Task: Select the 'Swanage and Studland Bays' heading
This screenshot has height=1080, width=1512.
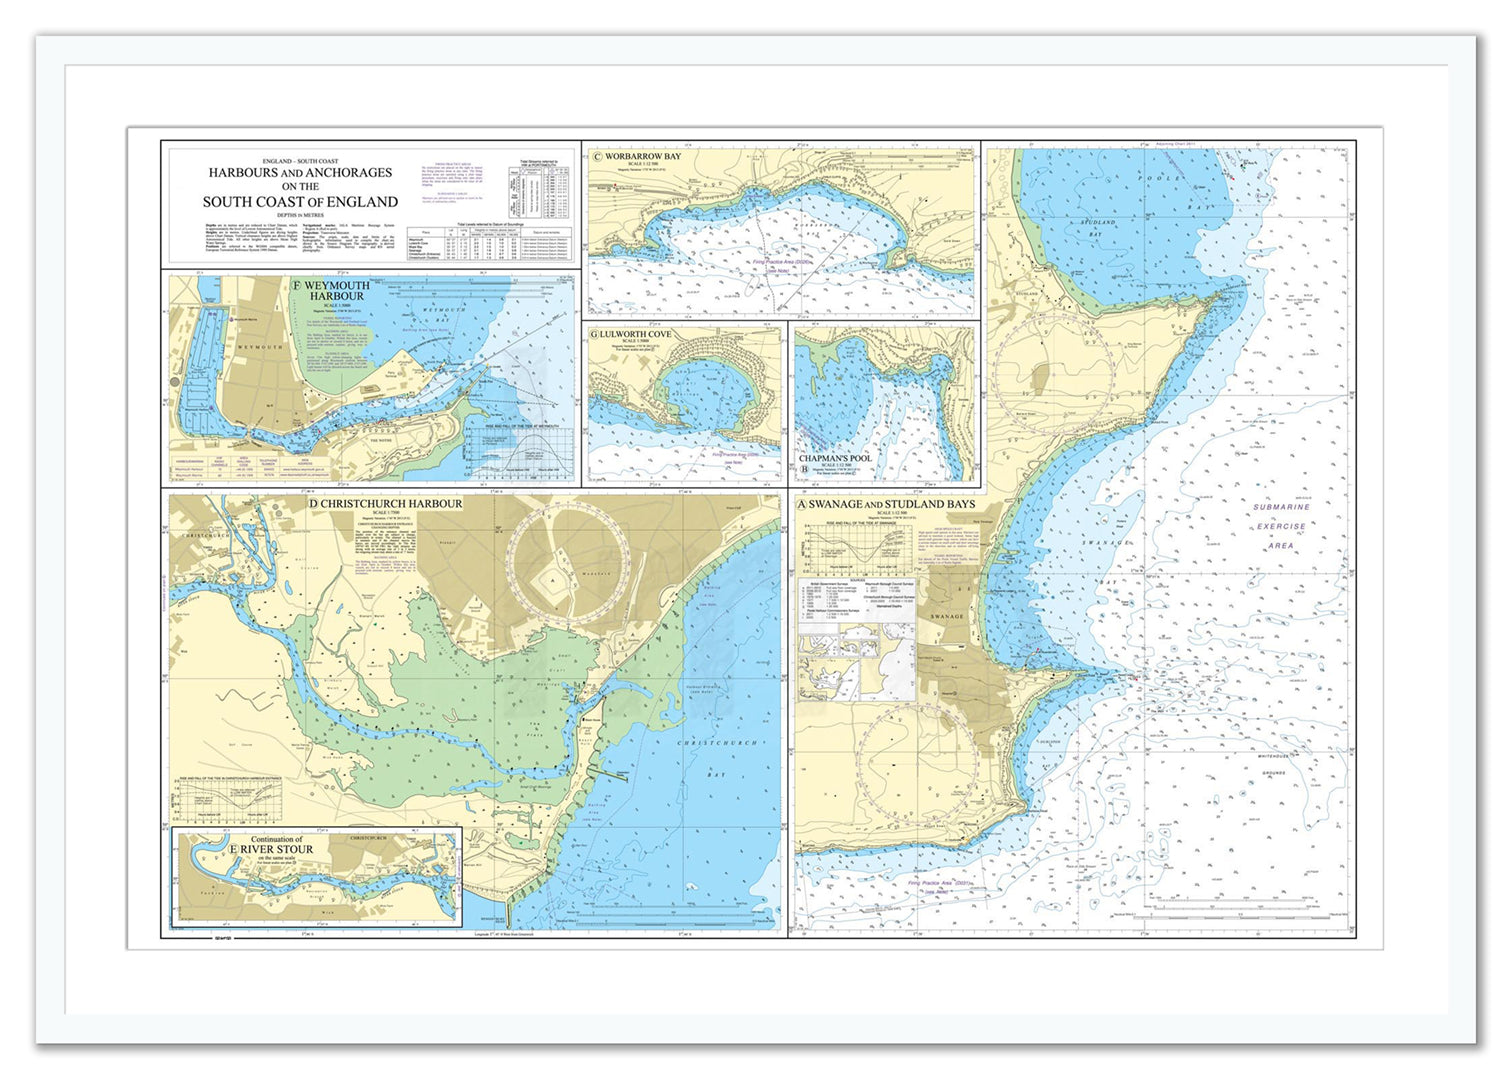Action: pos(891,505)
